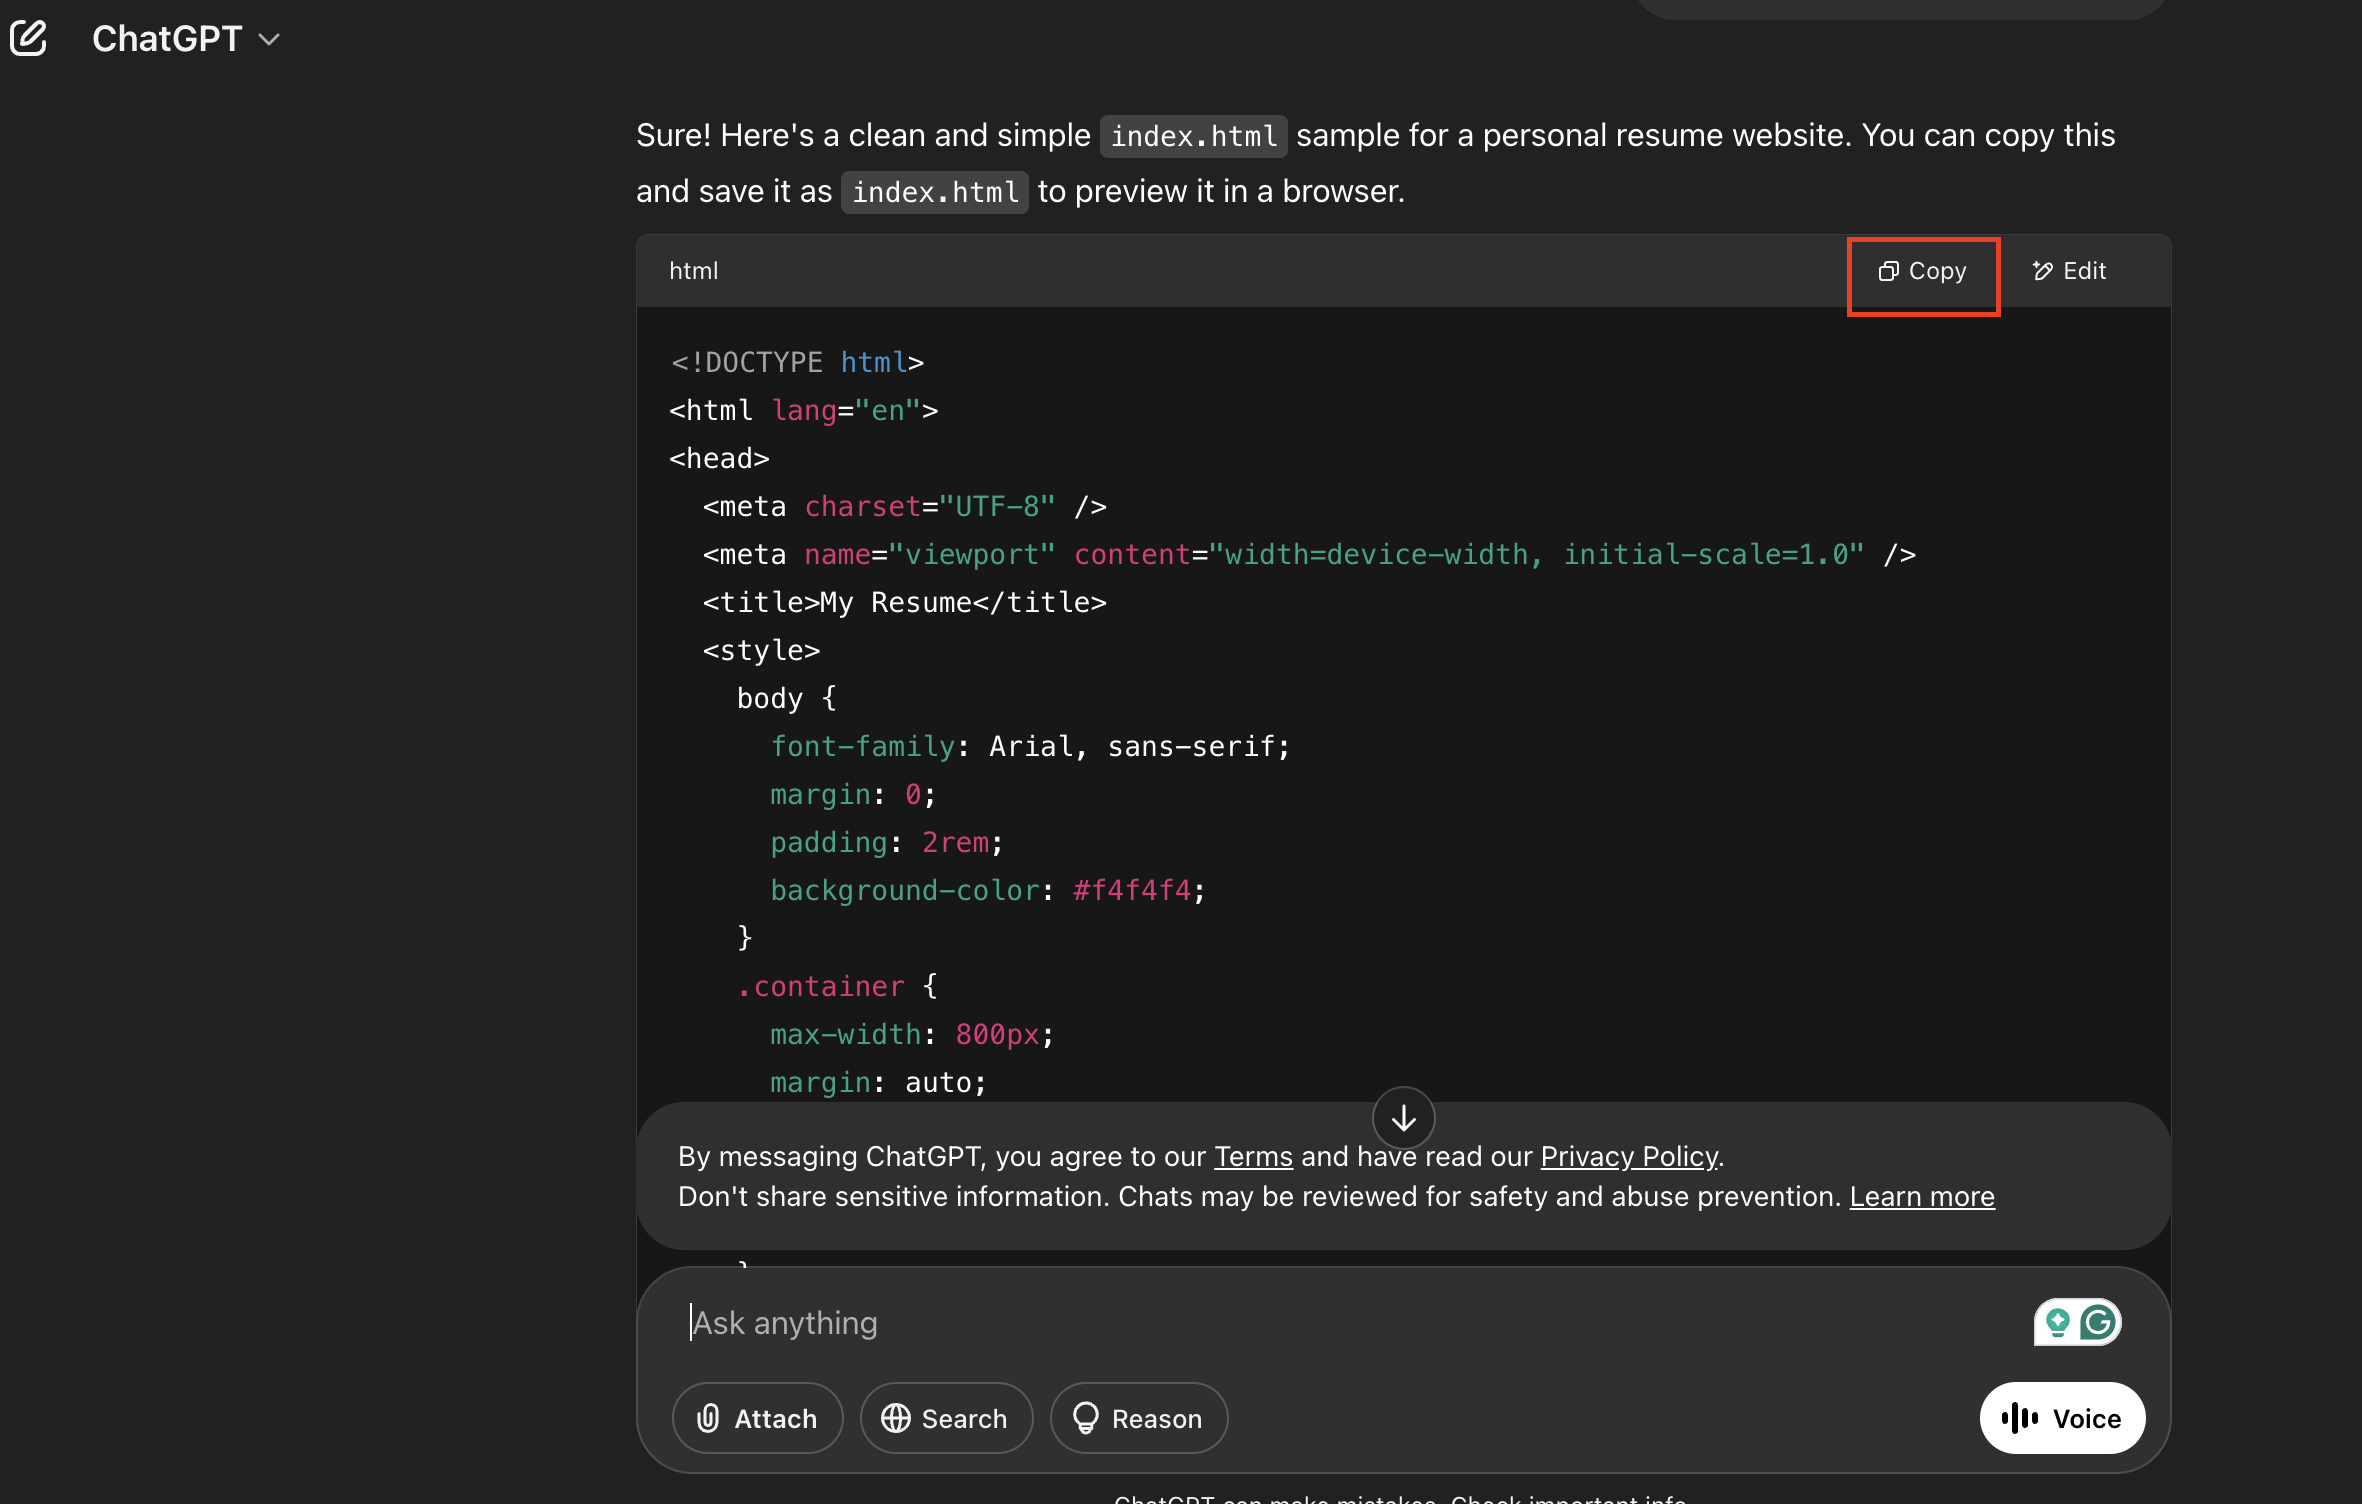The width and height of the screenshot is (2362, 1504).
Task: Copy the html code block
Action: click(x=1922, y=271)
